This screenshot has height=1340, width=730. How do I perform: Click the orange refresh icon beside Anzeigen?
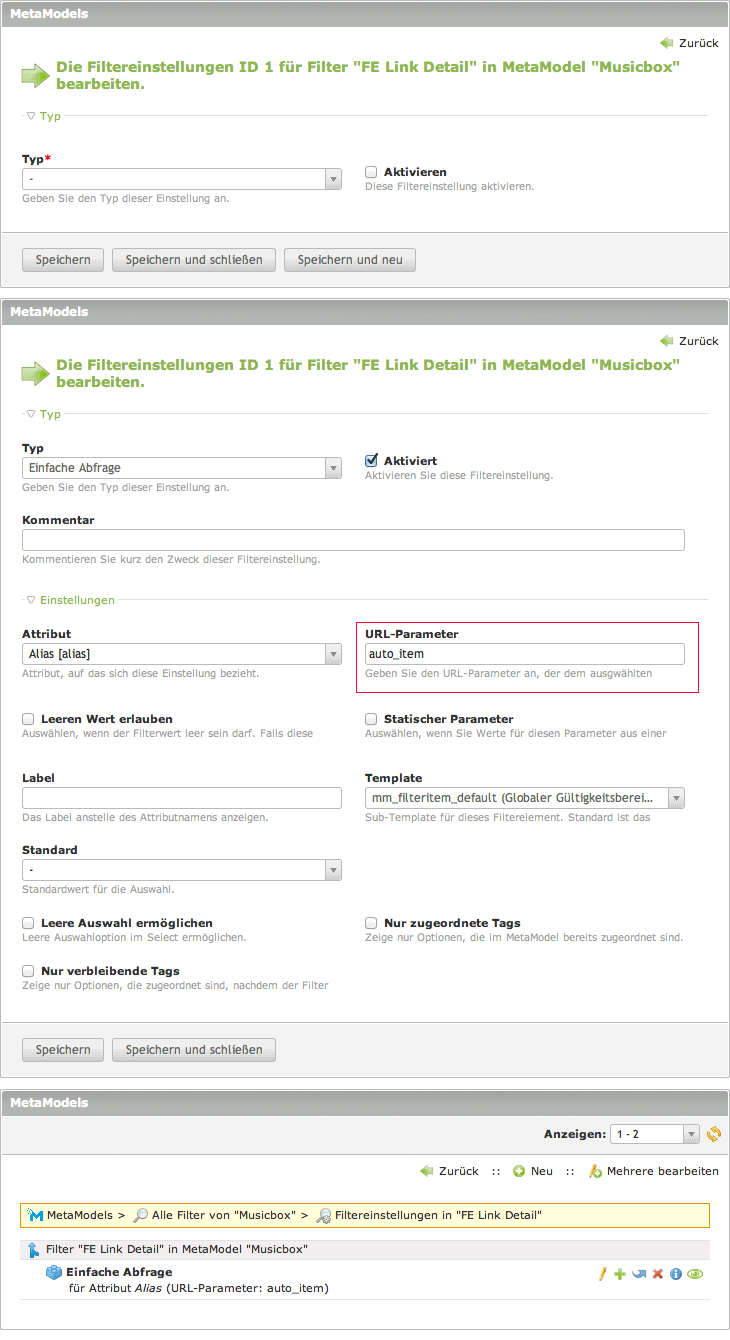[714, 1134]
